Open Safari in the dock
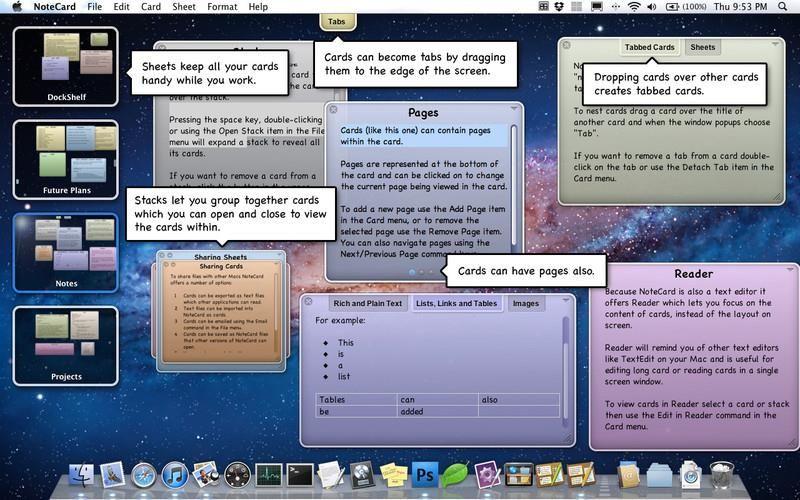 (x=144, y=474)
